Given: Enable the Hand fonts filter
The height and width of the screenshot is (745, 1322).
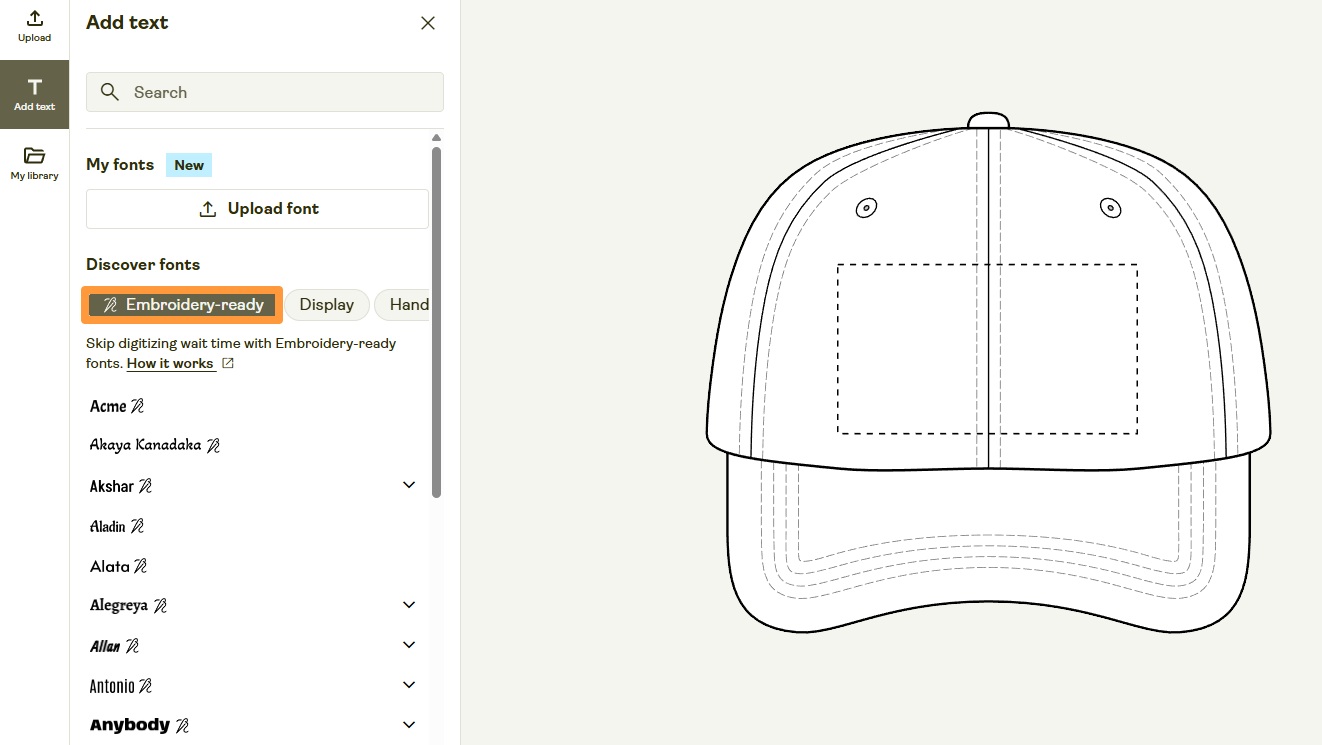Looking at the screenshot, I should [410, 304].
